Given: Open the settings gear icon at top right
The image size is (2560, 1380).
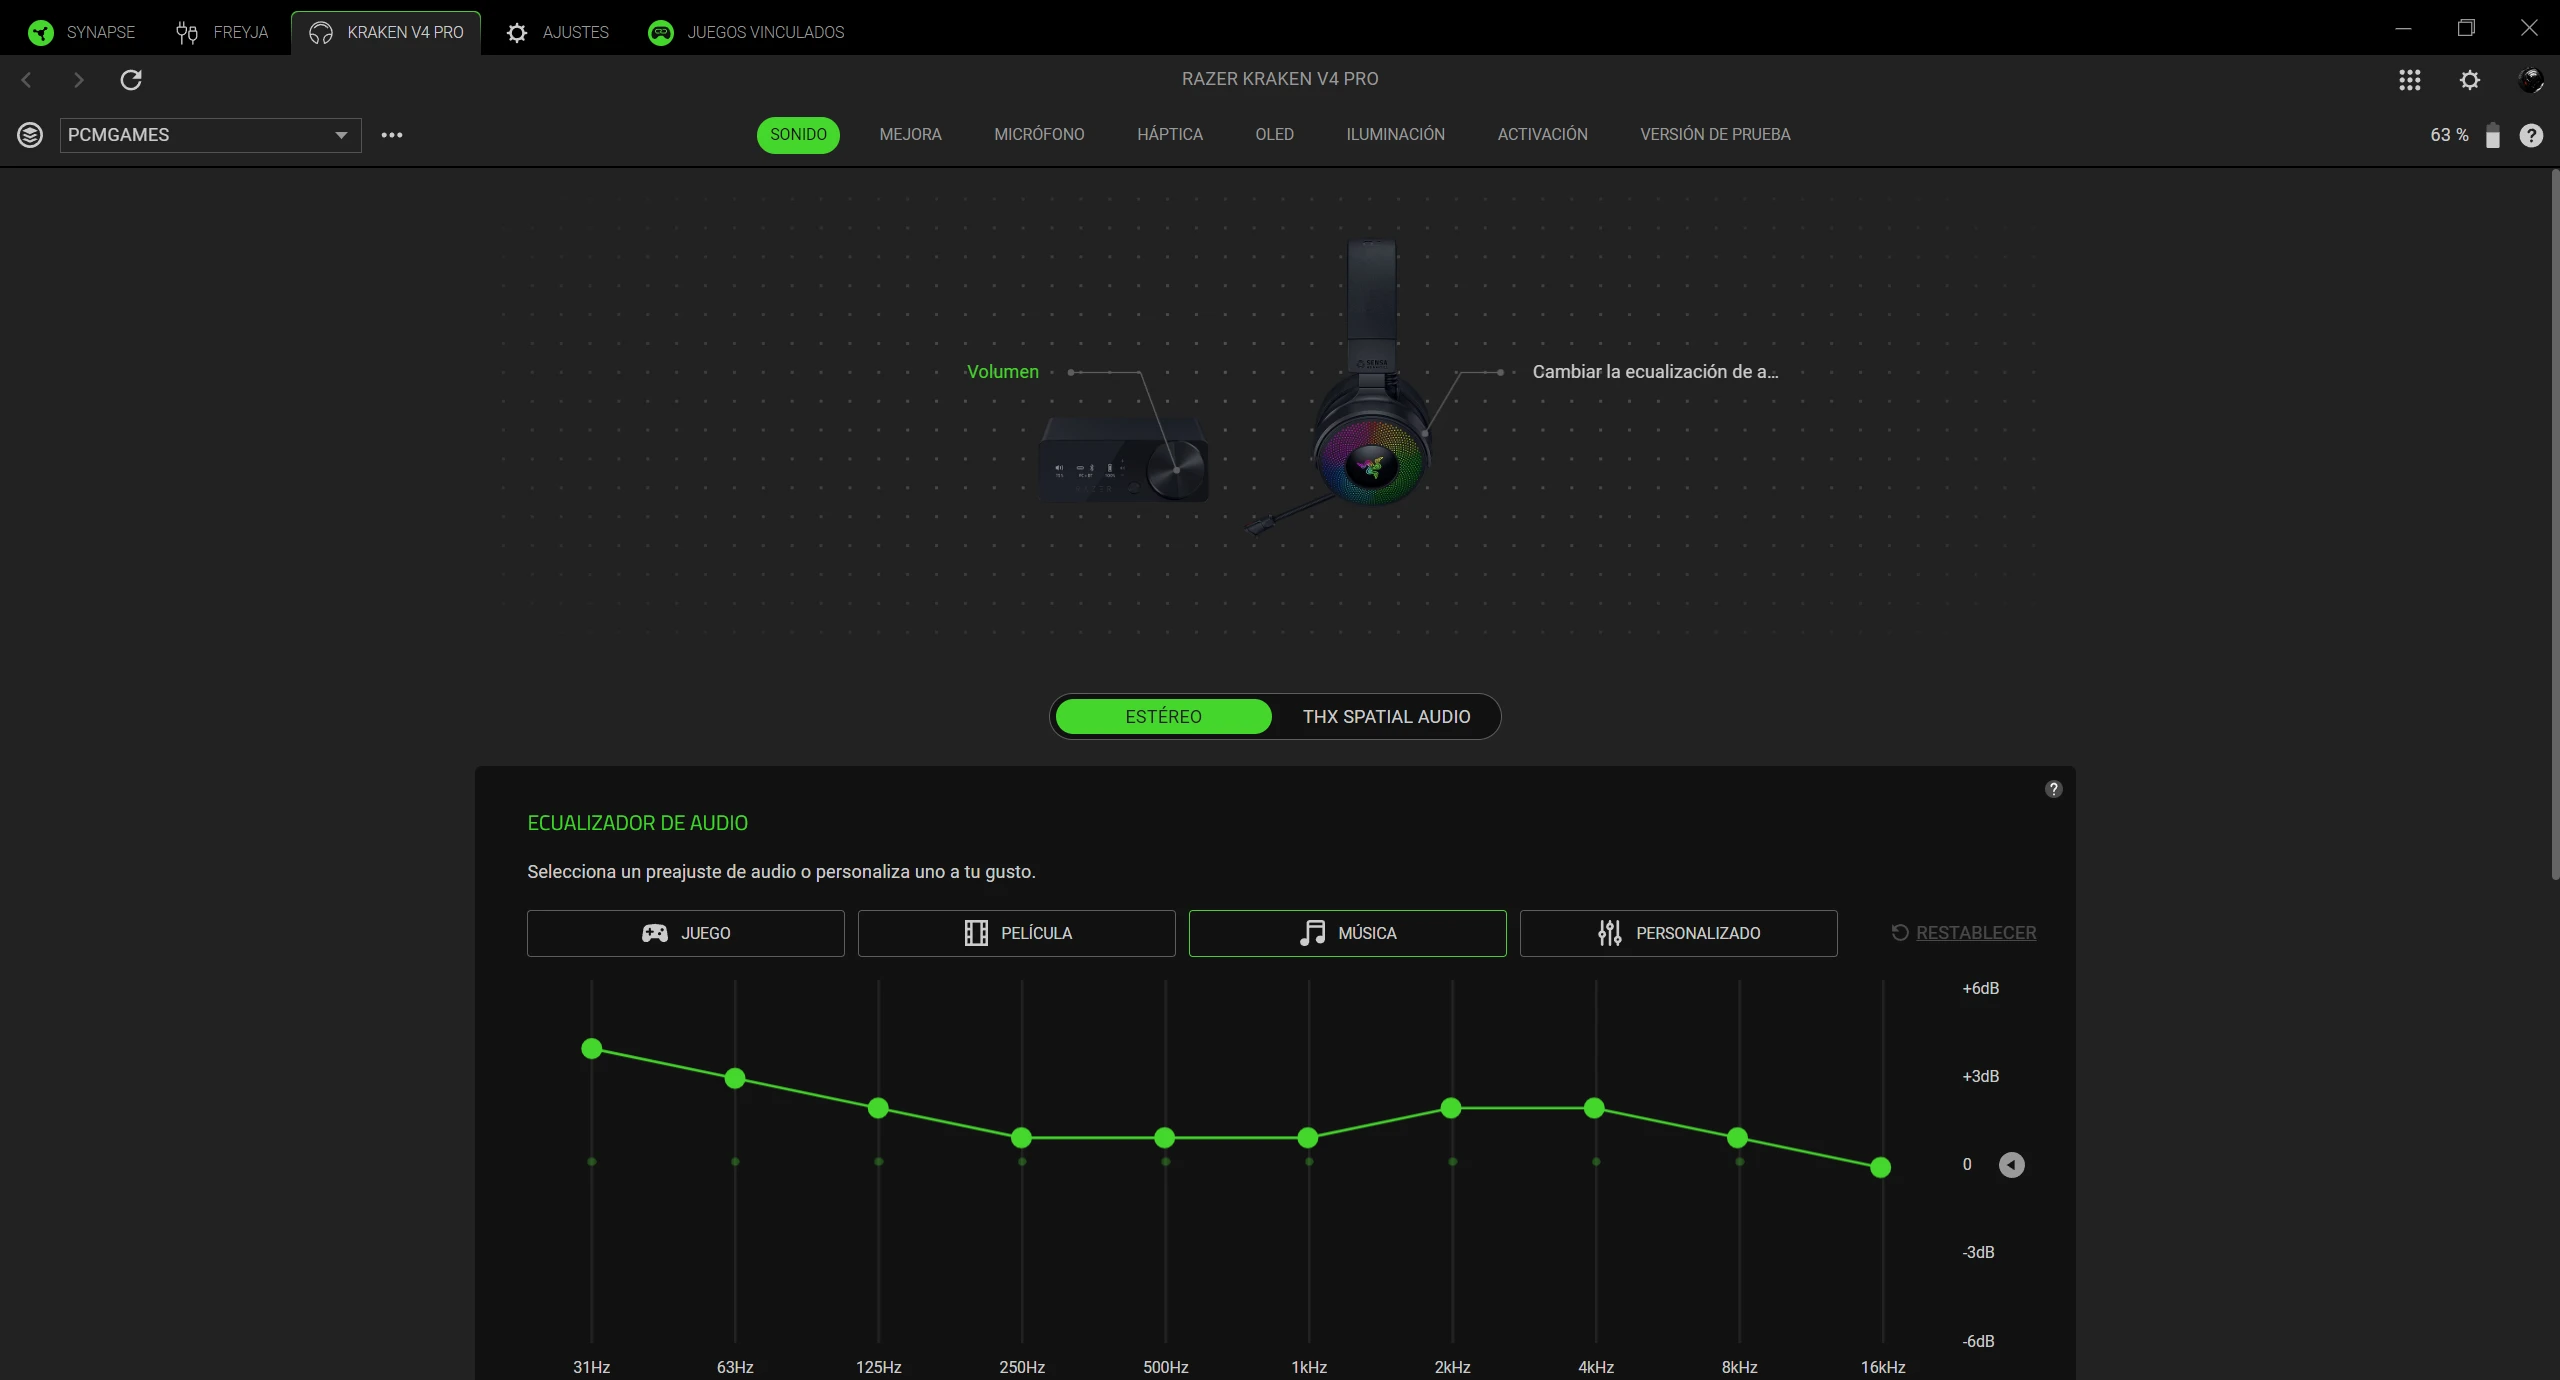Looking at the screenshot, I should tap(2470, 80).
